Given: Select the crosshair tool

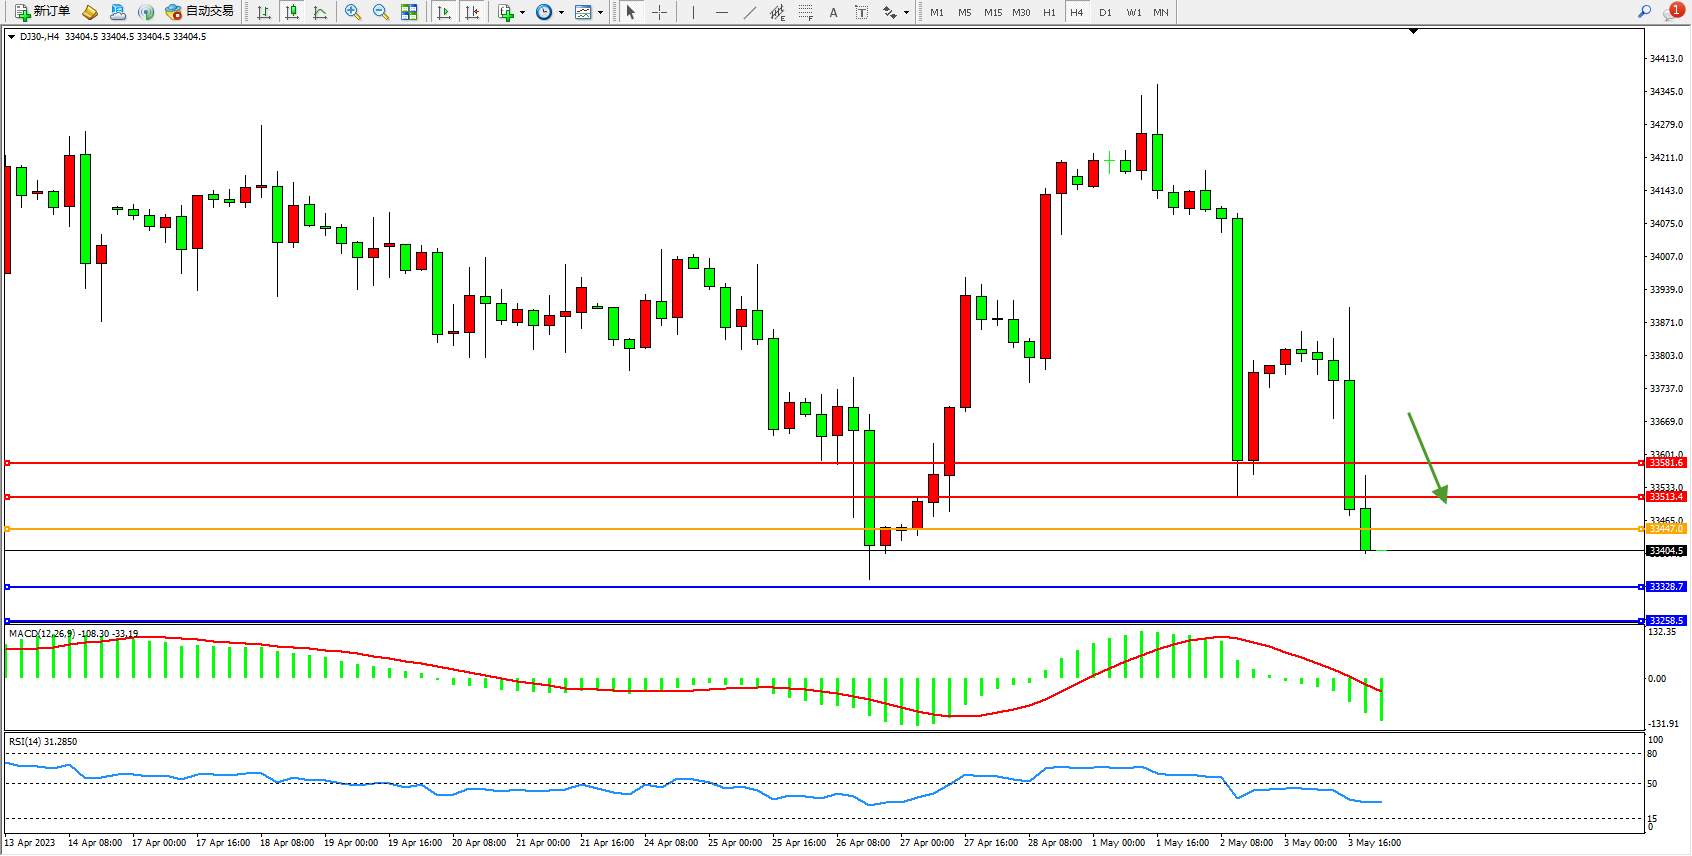Looking at the screenshot, I should pyautogui.click(x=660, y=12).
